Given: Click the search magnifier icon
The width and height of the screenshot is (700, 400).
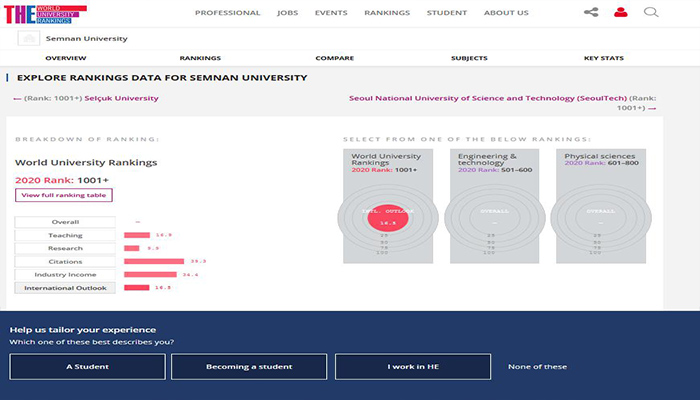Looking at the screenshot, I should pyautogui.click(x=651, y=12).
